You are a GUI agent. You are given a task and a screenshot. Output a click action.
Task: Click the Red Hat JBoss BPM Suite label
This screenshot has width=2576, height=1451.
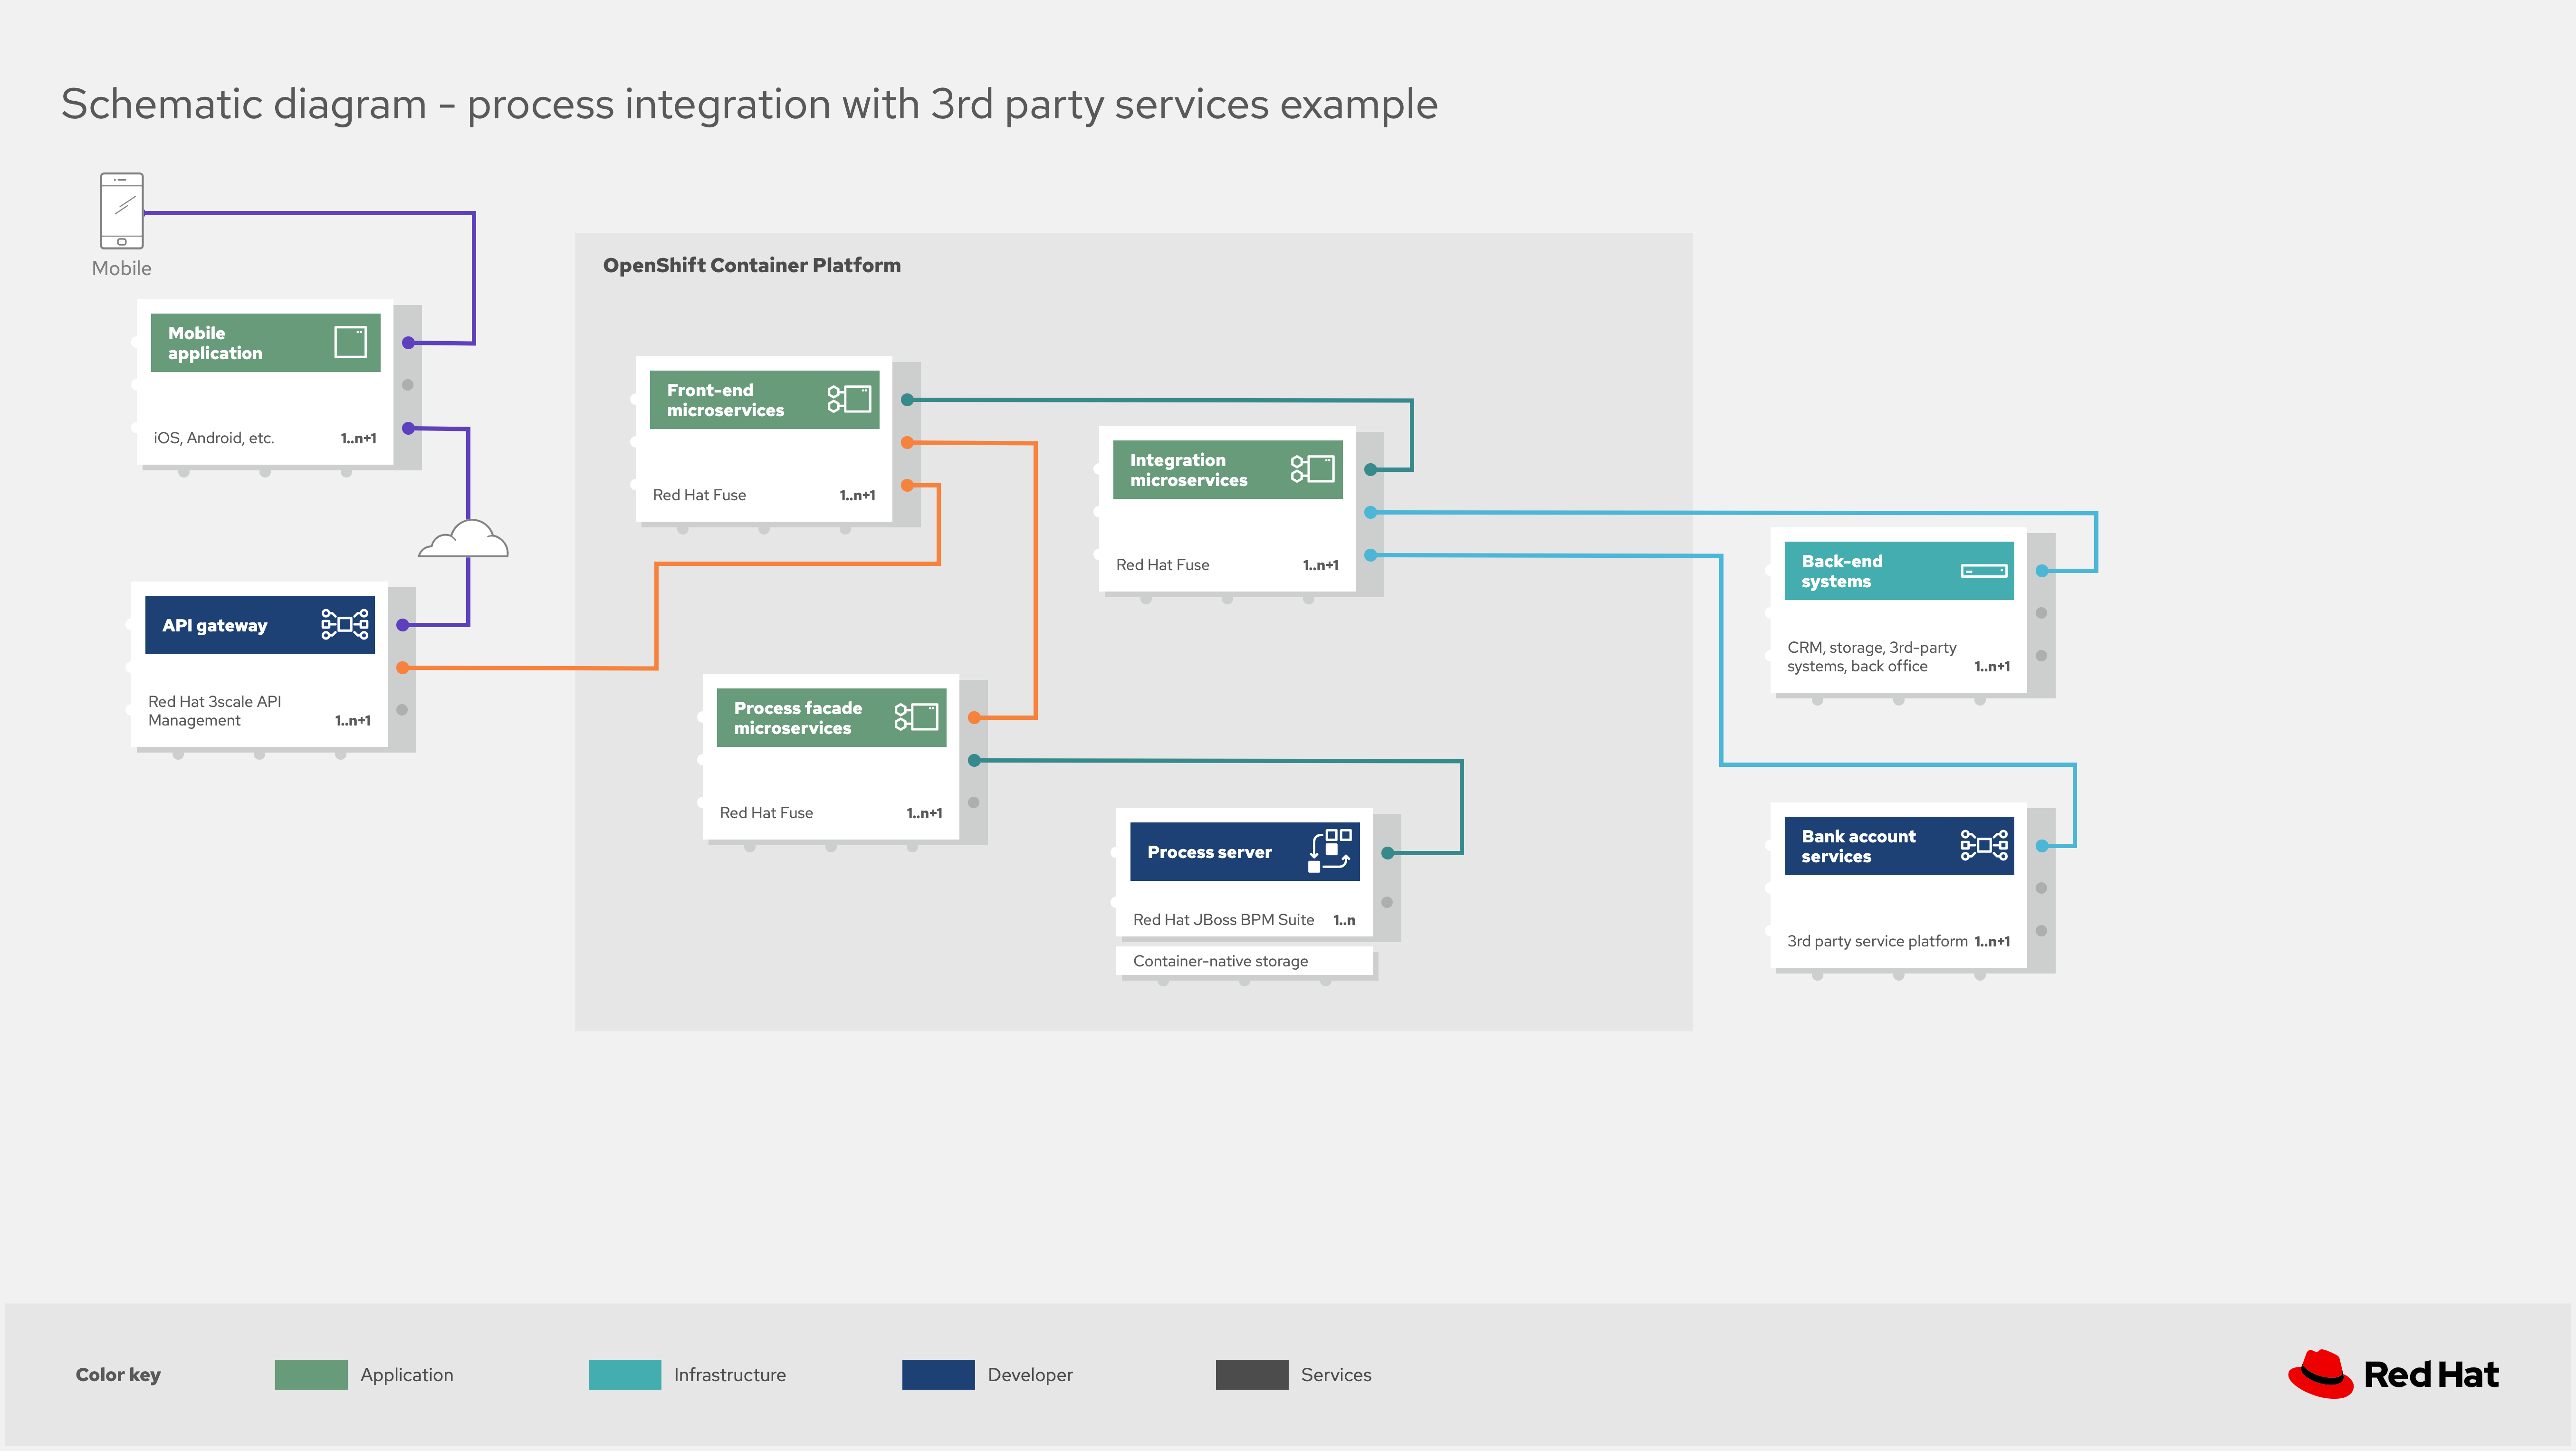[x=1223, y=920]
